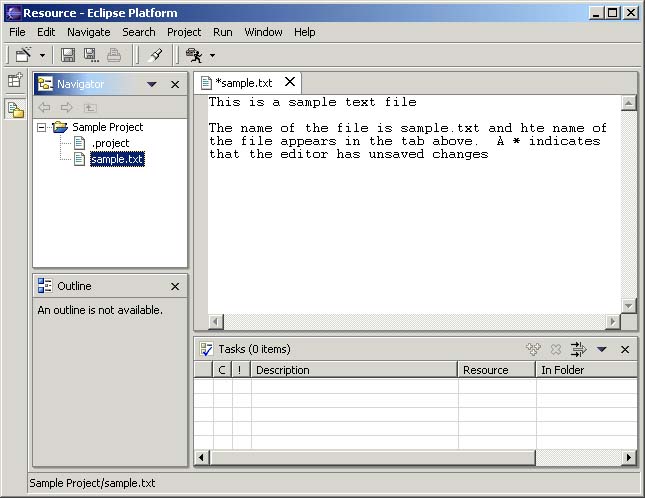Click the Navigator view title icon
The width and height of the screenshot is (645, 498).
tap(45, 84)
